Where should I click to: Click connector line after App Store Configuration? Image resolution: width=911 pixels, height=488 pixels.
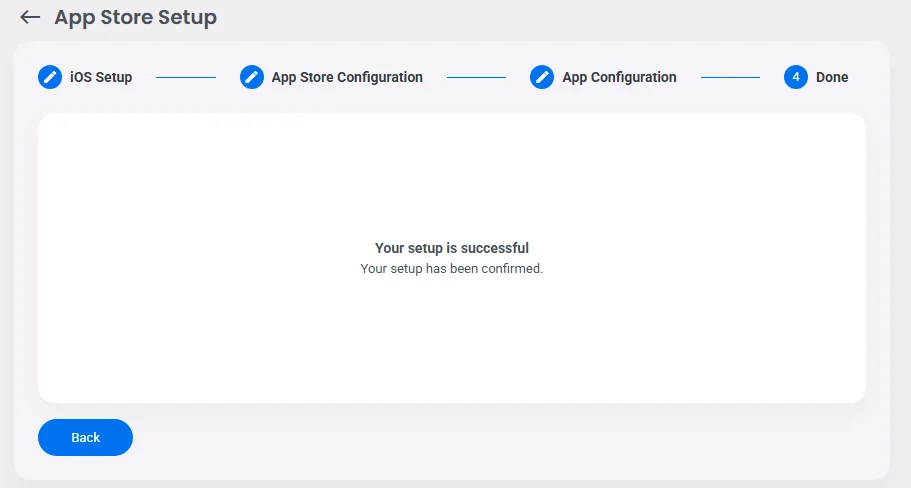(476, 77)
